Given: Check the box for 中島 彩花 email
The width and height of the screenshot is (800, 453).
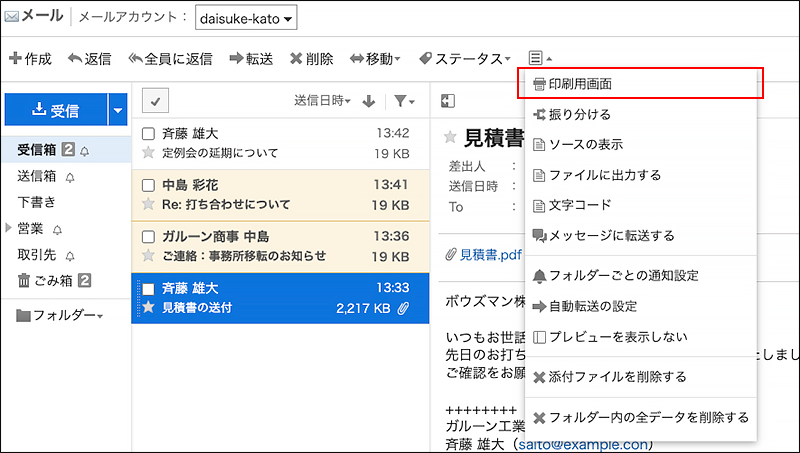Looking at the screenshot, I should point(148,185).
